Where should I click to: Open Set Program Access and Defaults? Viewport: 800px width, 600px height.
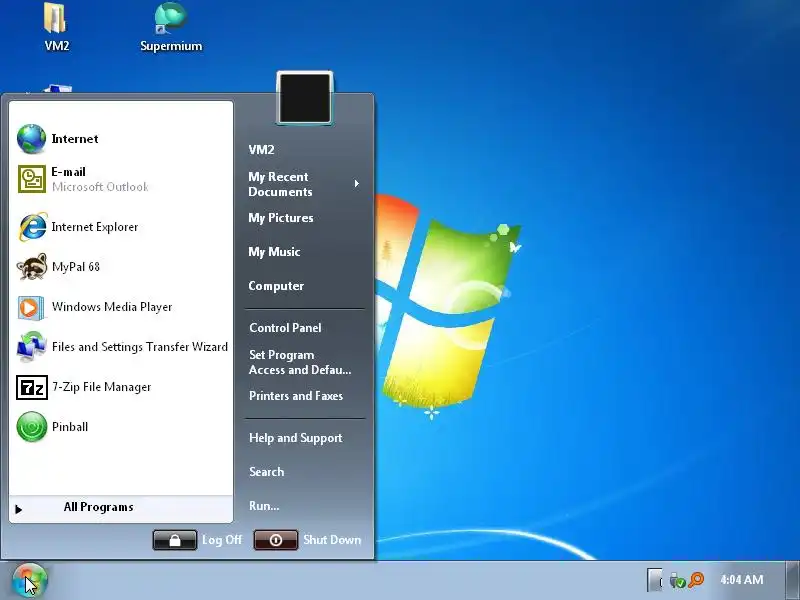coord(300,362)
